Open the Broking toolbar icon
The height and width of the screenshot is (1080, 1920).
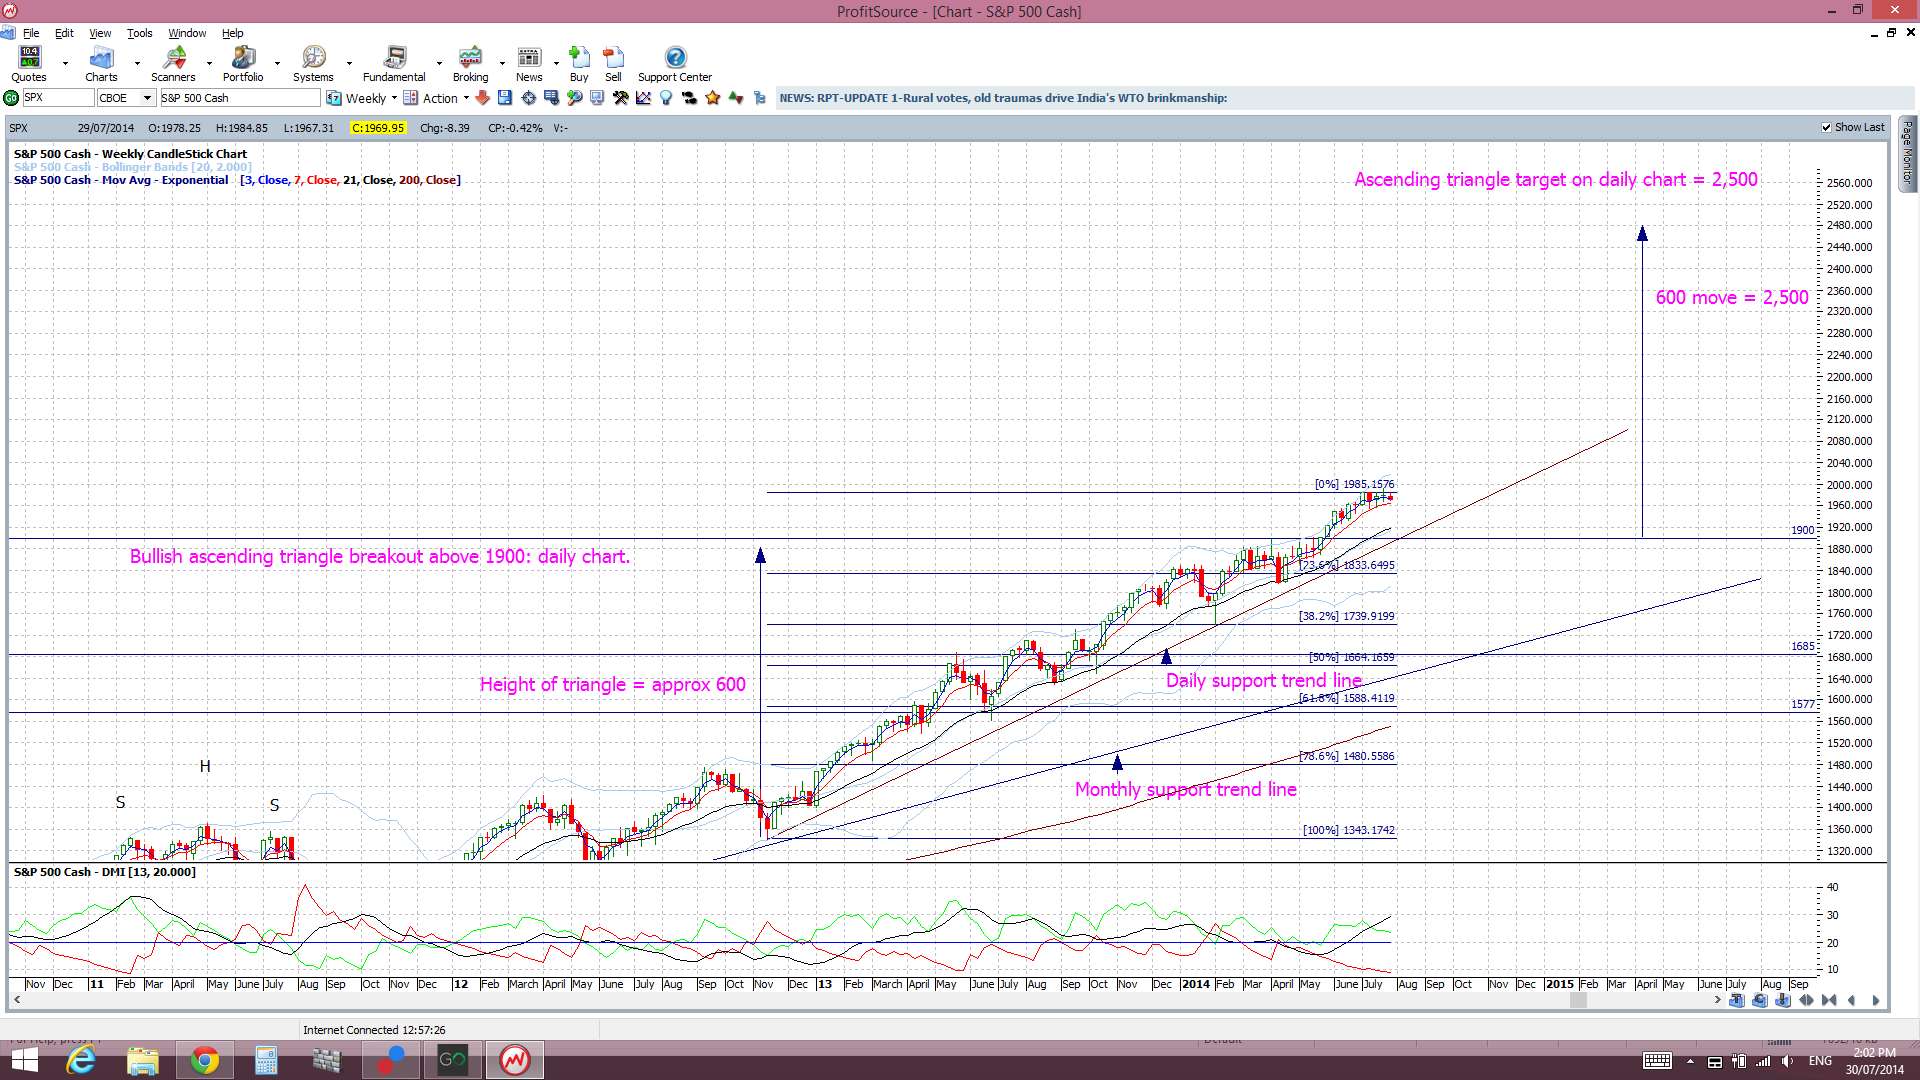click(470, 64)
